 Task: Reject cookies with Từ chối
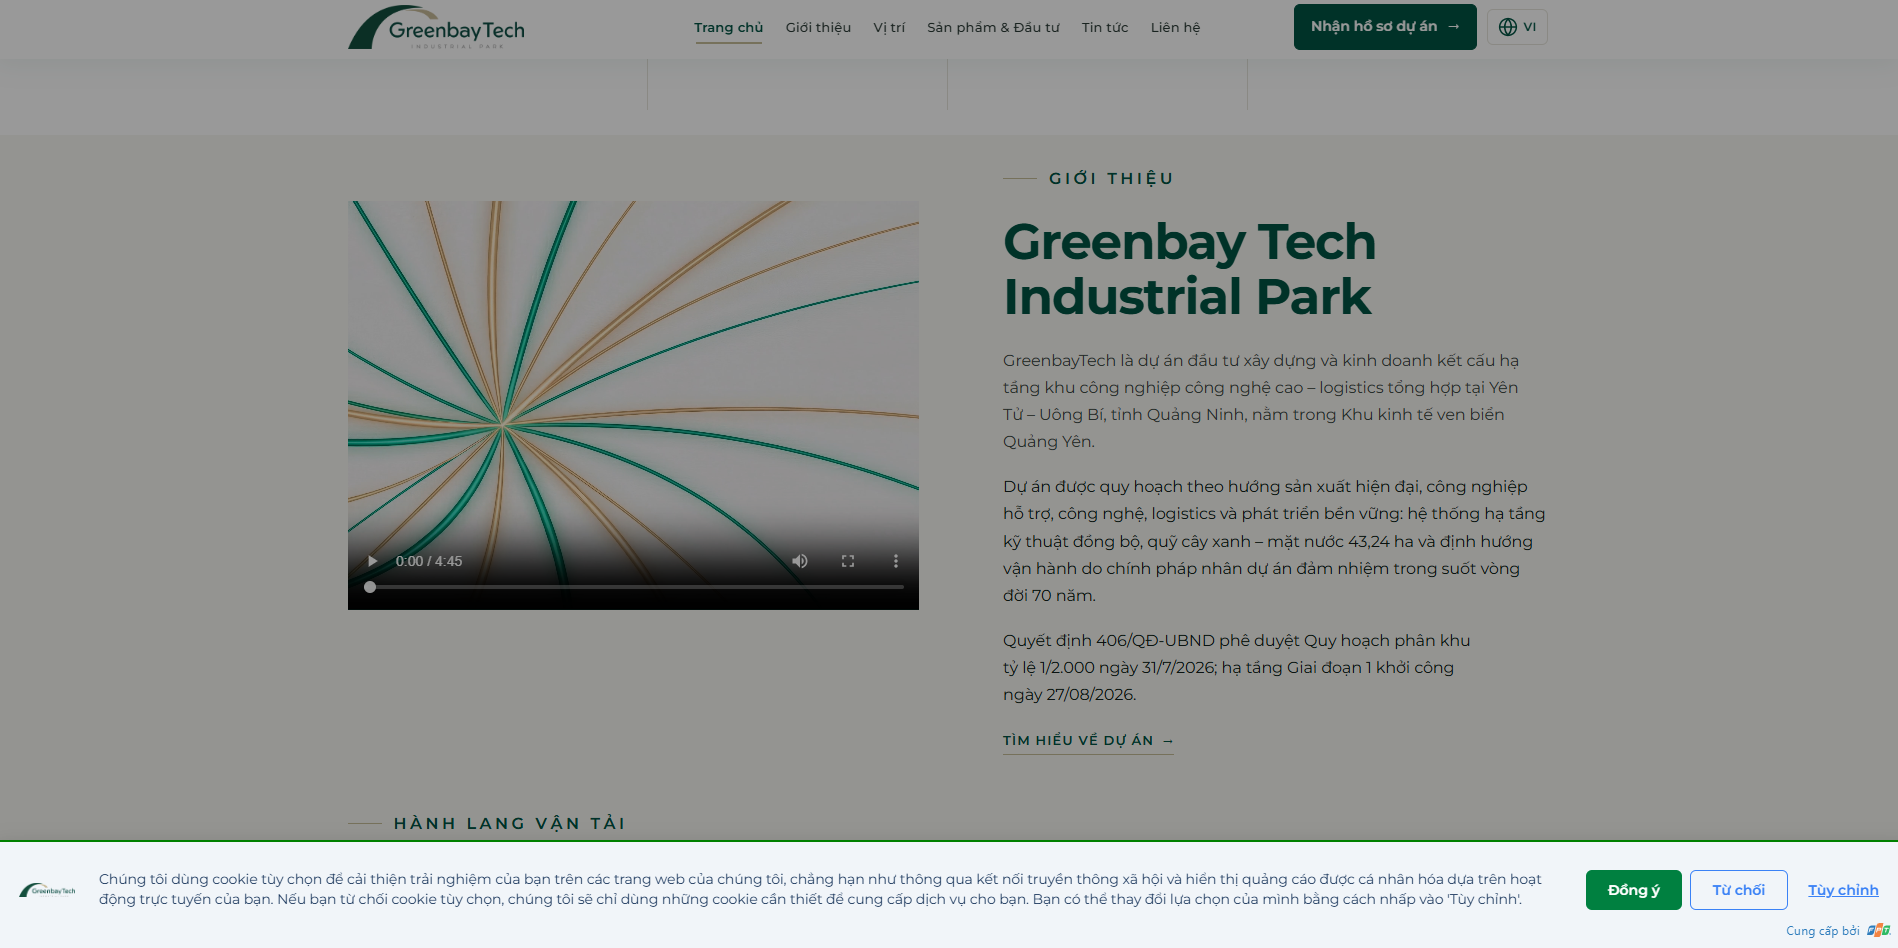(x=1739, y=890)
